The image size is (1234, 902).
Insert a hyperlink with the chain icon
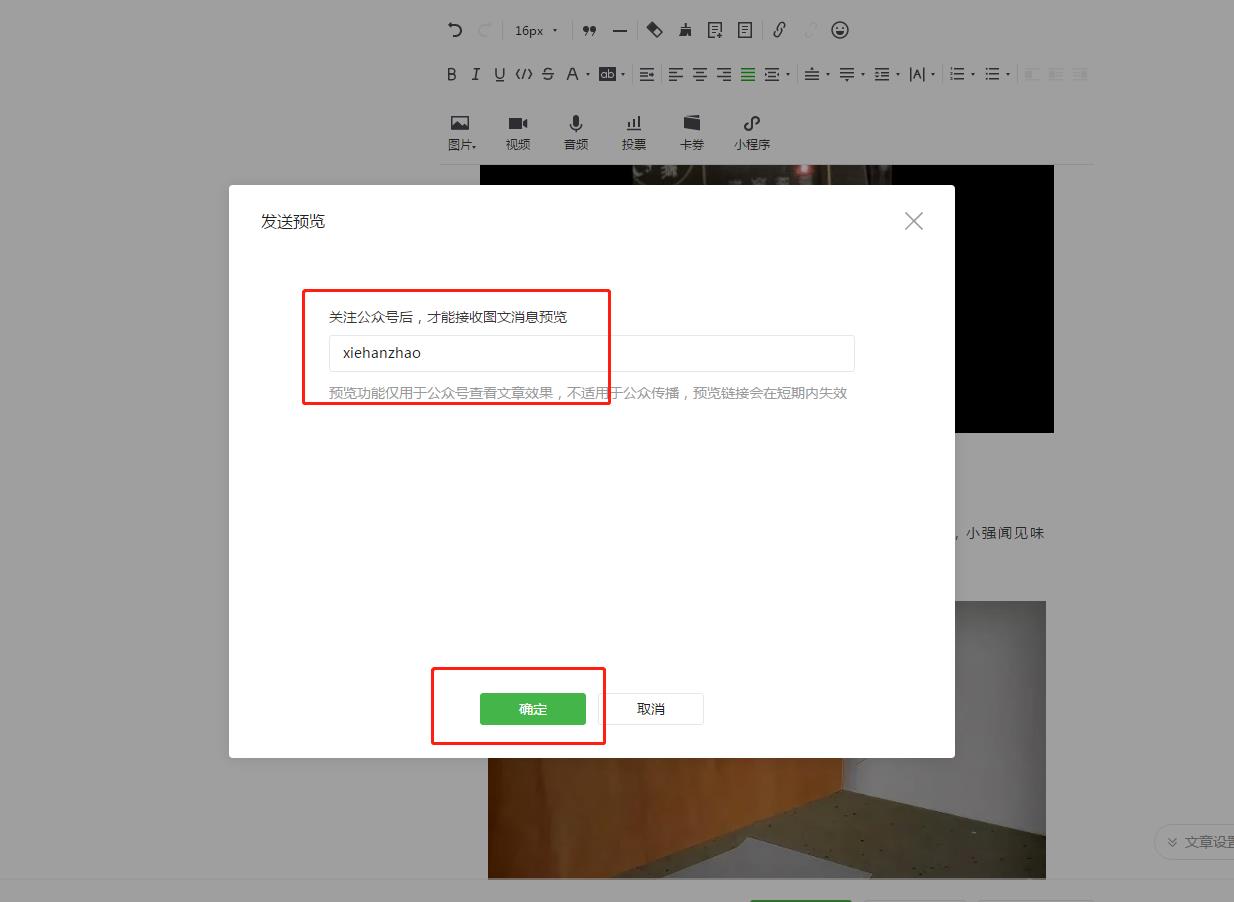point(779,30)
